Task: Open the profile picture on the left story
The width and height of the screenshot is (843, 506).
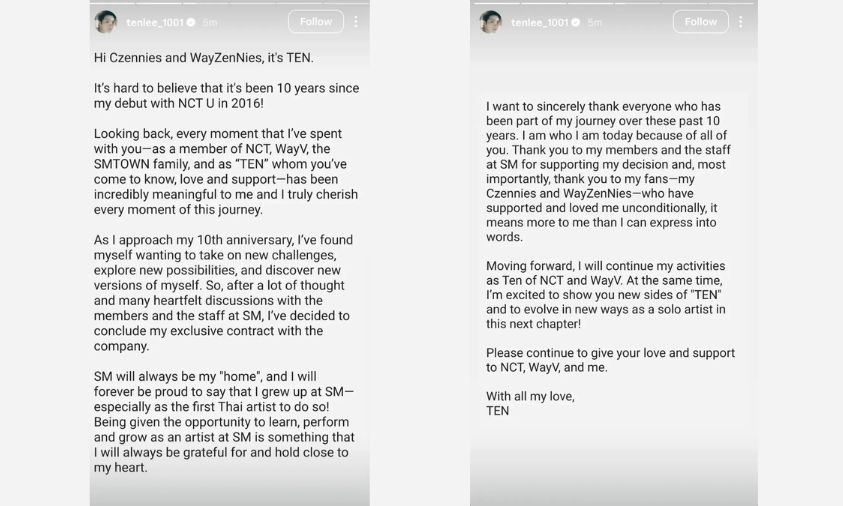Action: 105,22
